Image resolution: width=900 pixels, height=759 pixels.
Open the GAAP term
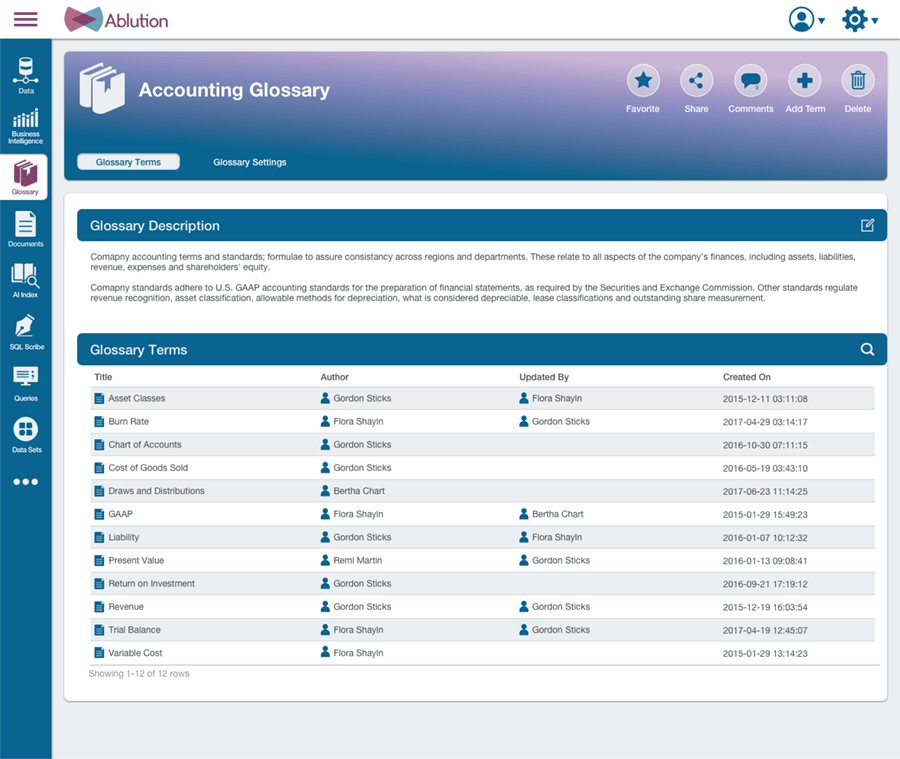pyautogui.click(x=121, y=514)
